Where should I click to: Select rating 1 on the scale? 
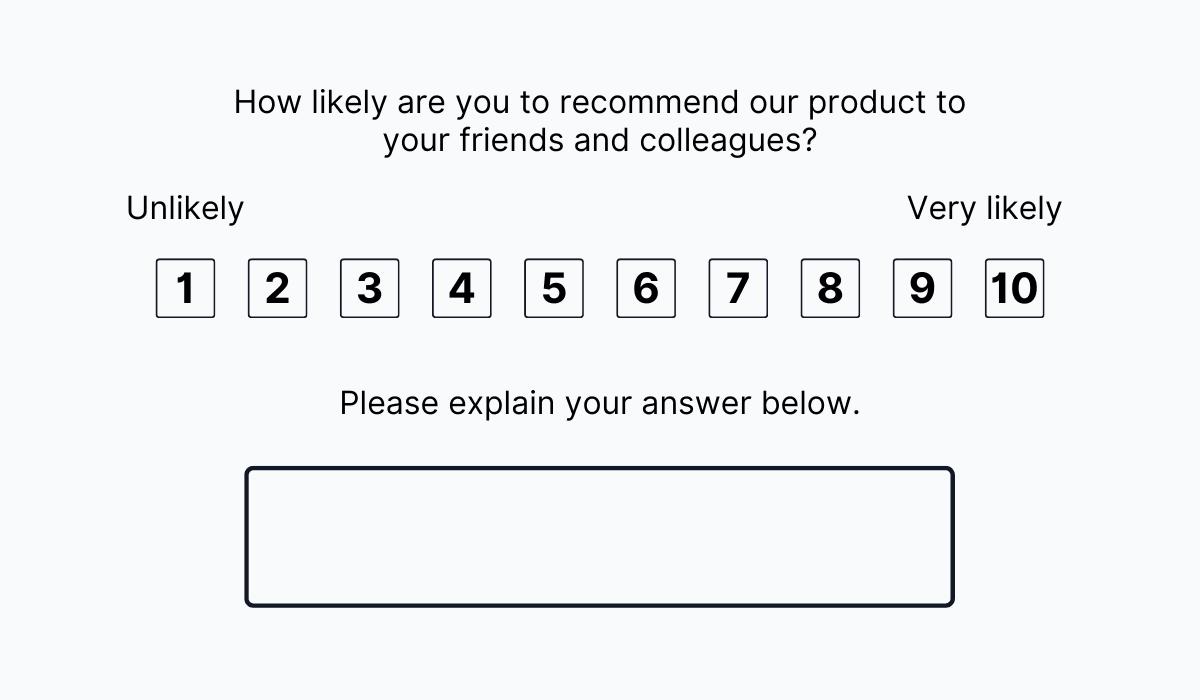click(x=185, y=288)
